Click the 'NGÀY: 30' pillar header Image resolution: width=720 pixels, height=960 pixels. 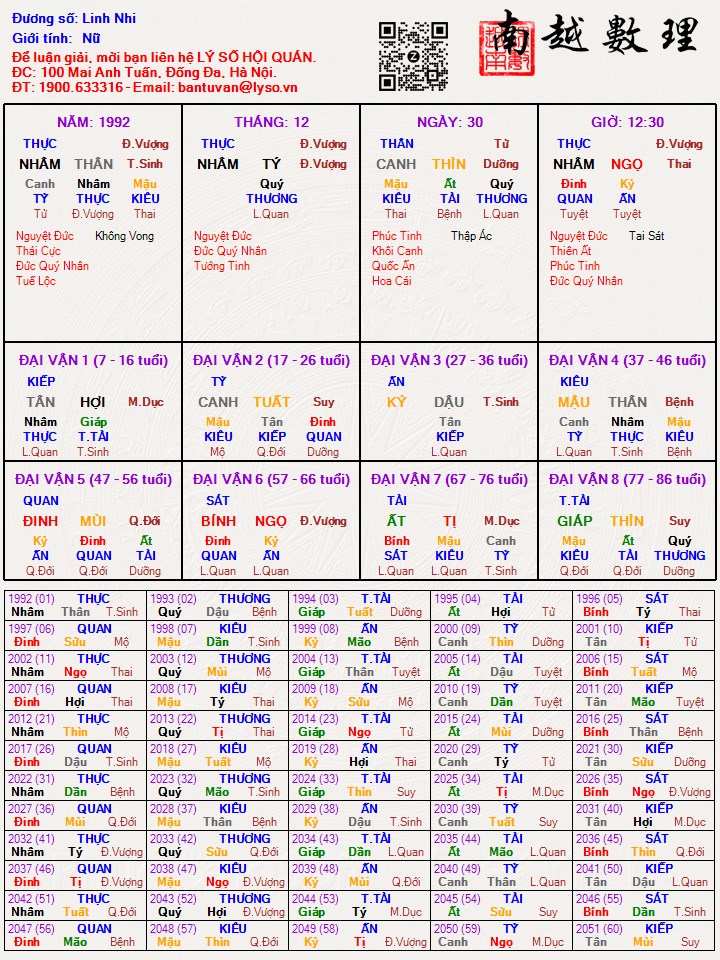pos(449,122)
